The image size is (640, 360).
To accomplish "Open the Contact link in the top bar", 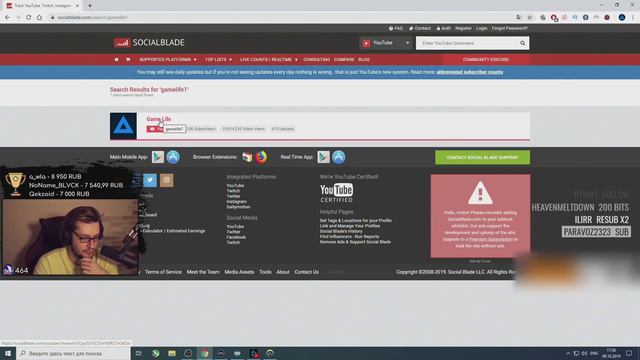I will pos(420,28).
